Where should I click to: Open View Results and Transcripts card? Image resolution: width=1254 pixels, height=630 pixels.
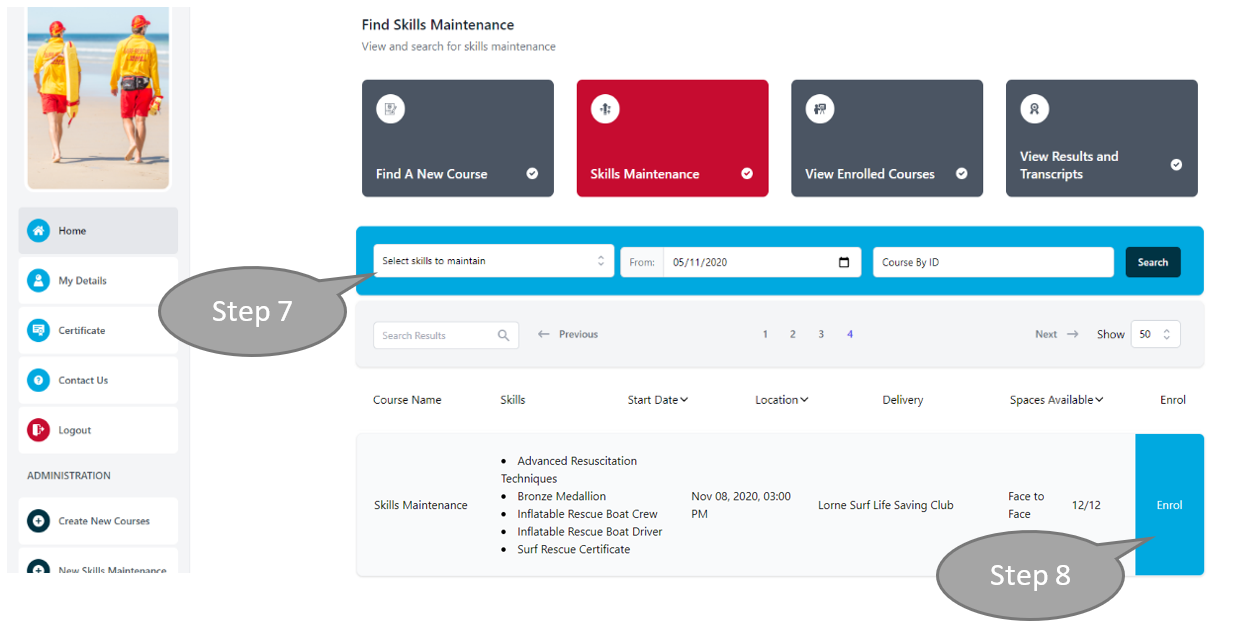tap(1101, 138)
